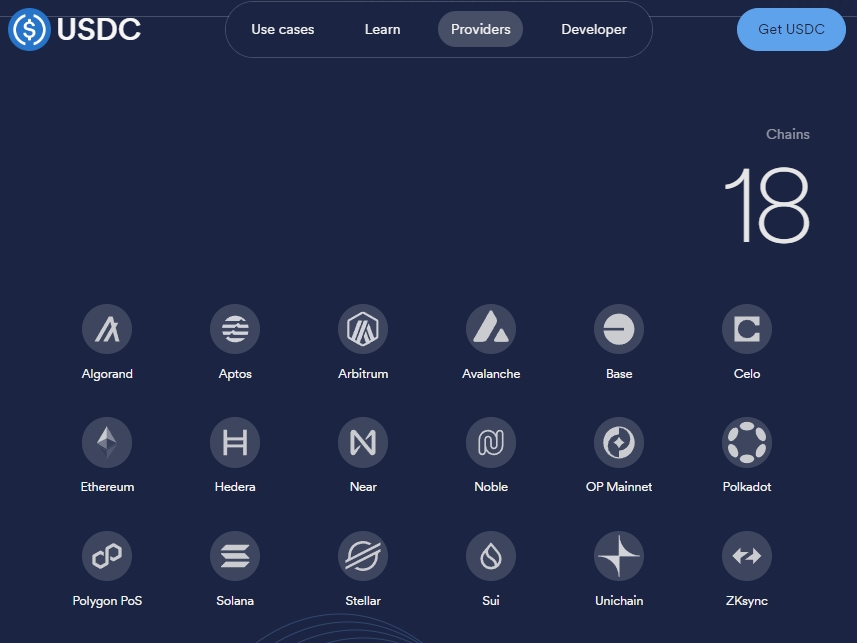Click the Hedera chain icon
The height and width of the screenshot is (643, 857).
(x=235, y=442)
